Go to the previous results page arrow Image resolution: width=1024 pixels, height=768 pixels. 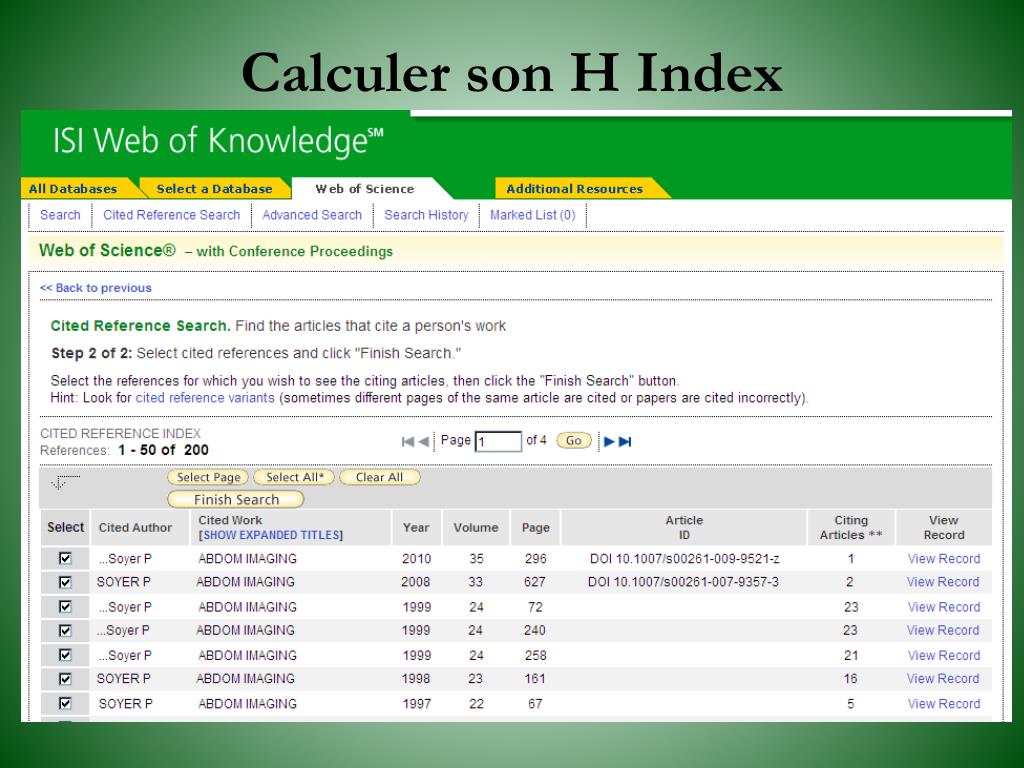(x=423, y=442)
